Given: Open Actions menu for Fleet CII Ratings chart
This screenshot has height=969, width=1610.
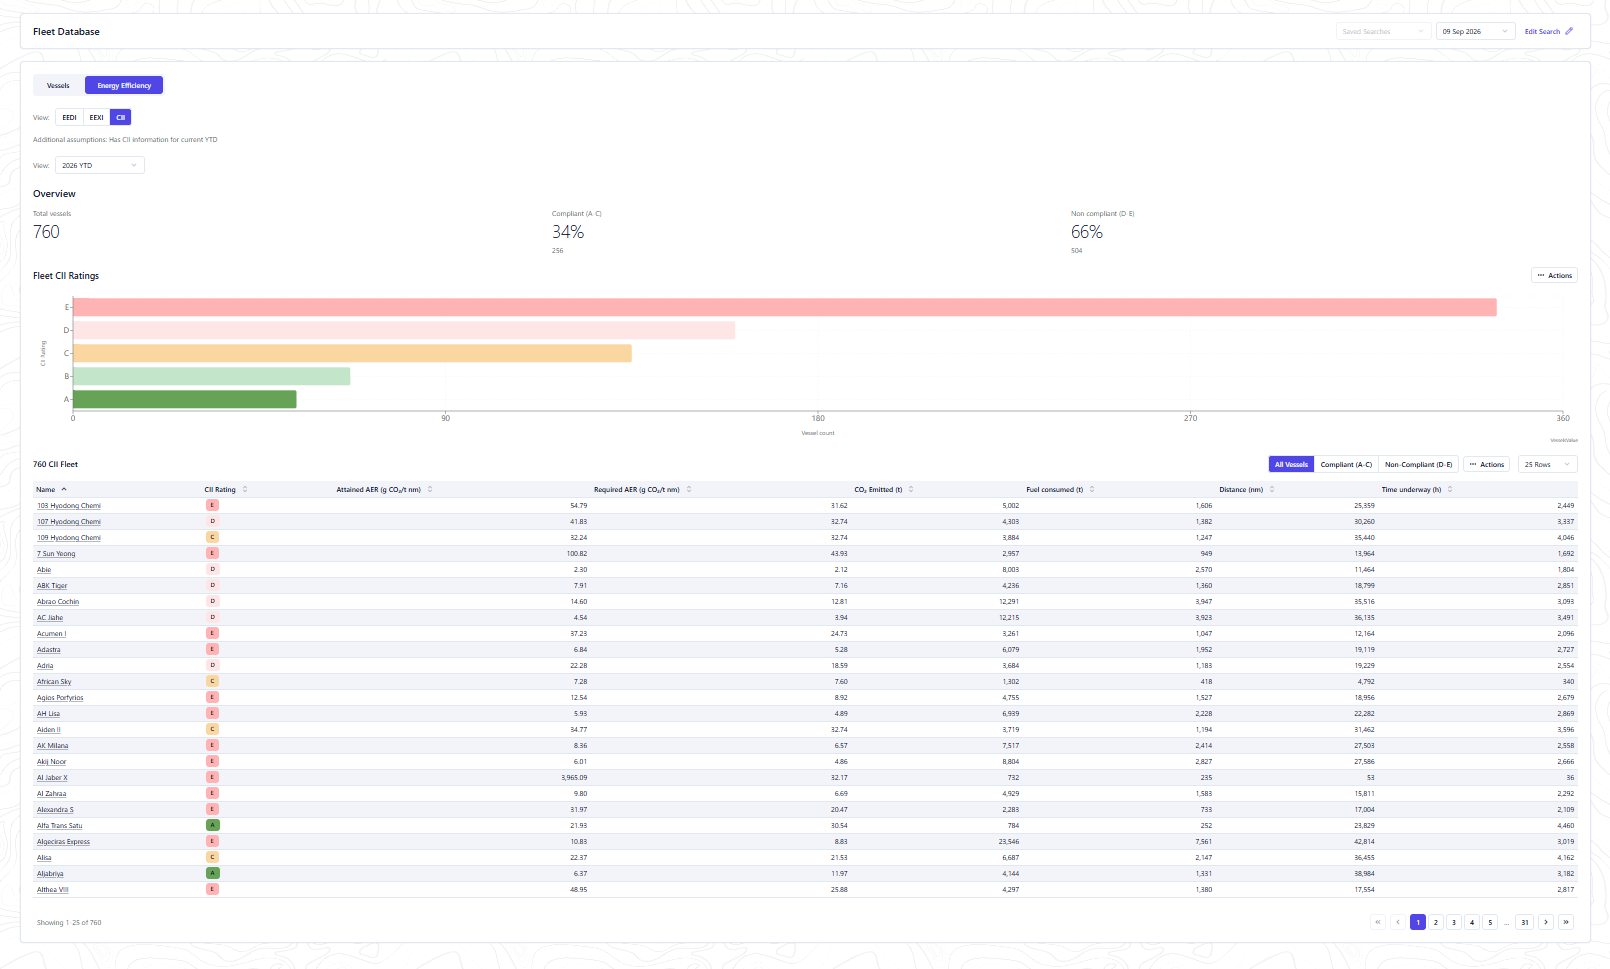Looking at the screenshot, I should [1555, 275].
